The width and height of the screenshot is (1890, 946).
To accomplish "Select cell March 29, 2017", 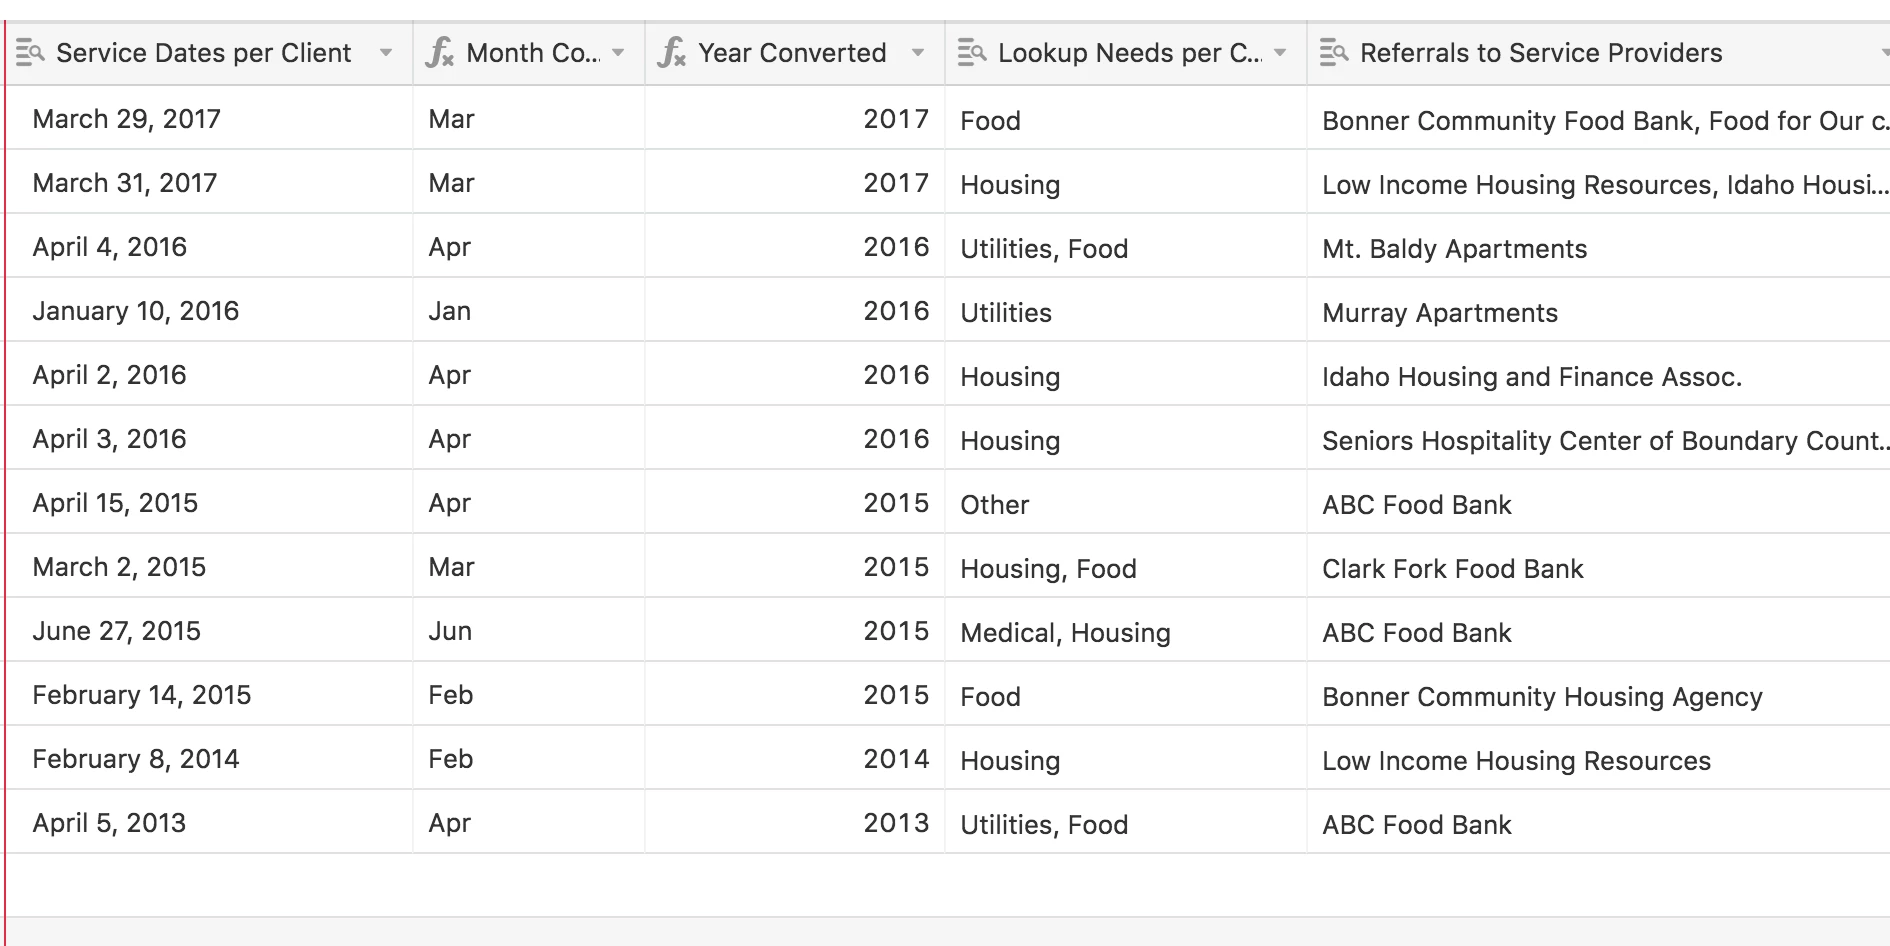I will (209, 118).
